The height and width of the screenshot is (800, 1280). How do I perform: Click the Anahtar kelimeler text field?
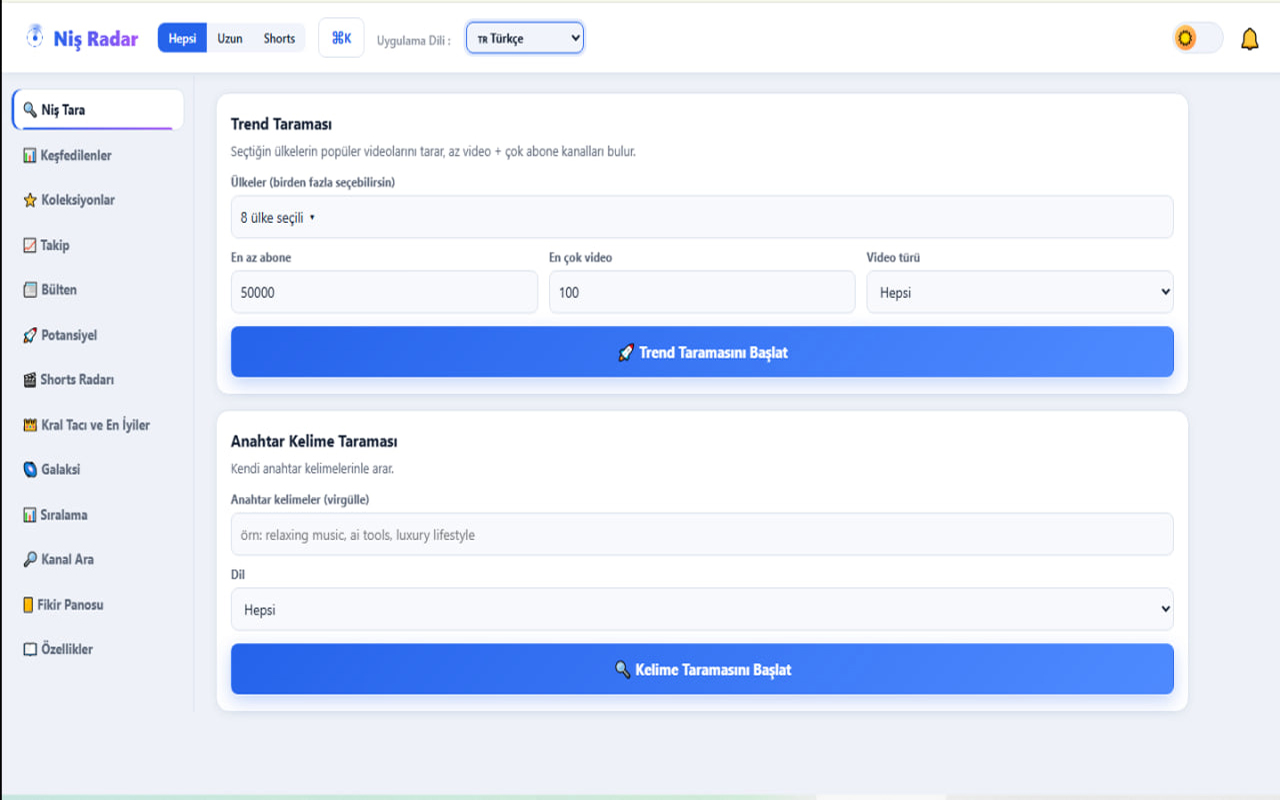click(702, 534)
